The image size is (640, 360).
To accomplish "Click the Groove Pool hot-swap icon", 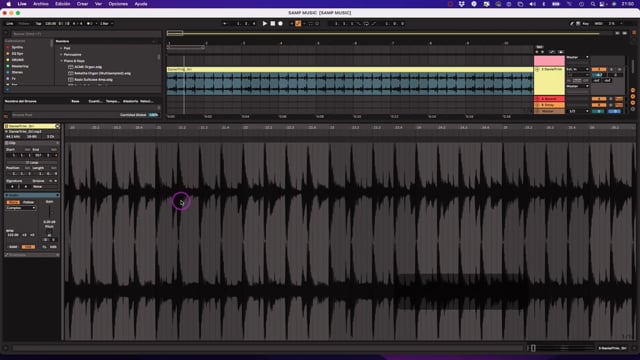I will (6, 115).
